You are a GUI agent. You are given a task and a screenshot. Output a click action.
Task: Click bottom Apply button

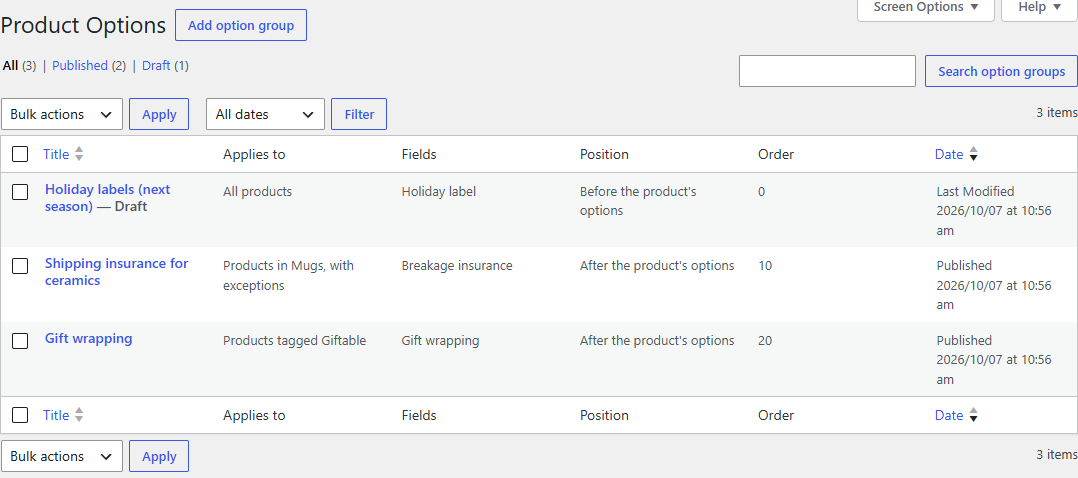[x=159, y=456]
